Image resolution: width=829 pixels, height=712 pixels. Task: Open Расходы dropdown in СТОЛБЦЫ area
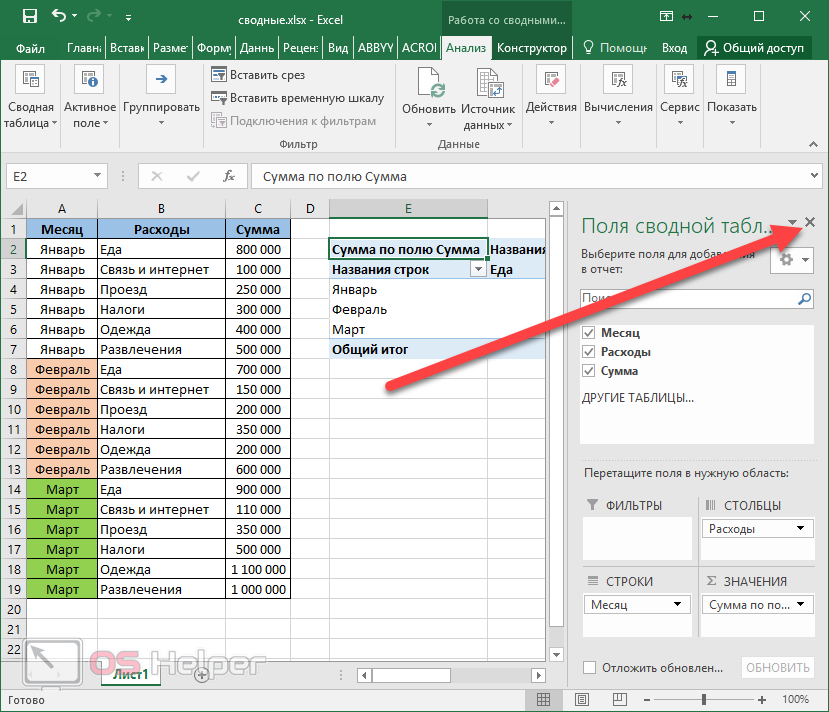(801, 529)
